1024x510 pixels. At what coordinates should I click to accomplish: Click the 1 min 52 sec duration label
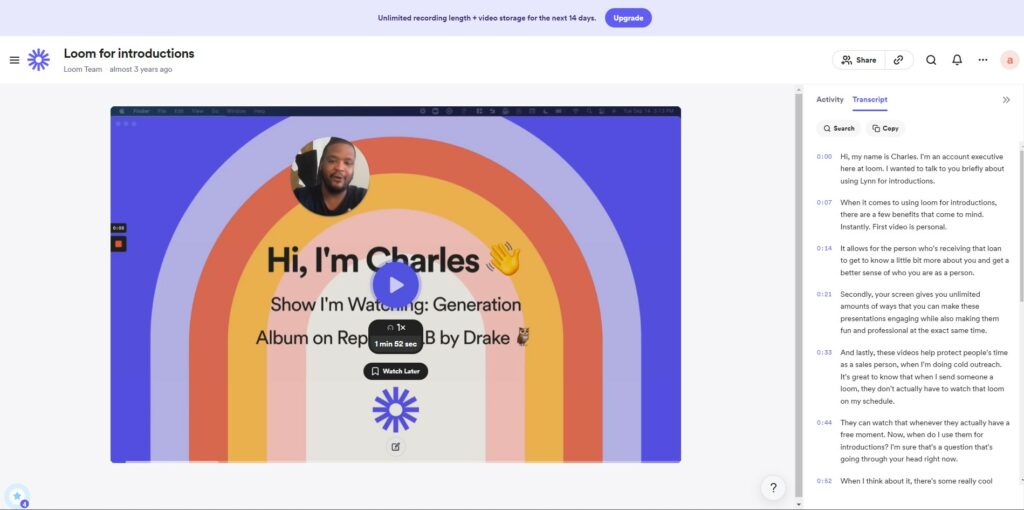click(x=396, y=344)
